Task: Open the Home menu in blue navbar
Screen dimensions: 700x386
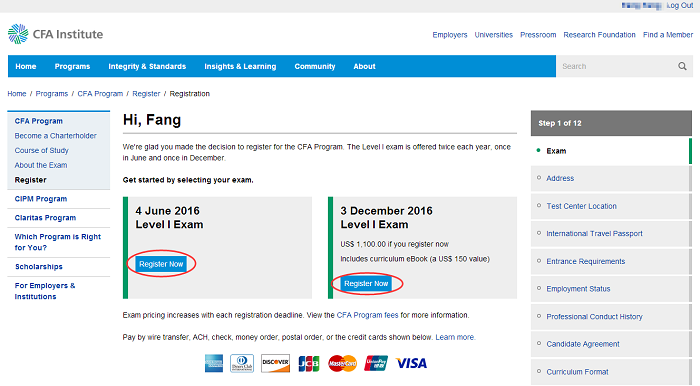Action: pyautogui.click(x=26, y=66)
